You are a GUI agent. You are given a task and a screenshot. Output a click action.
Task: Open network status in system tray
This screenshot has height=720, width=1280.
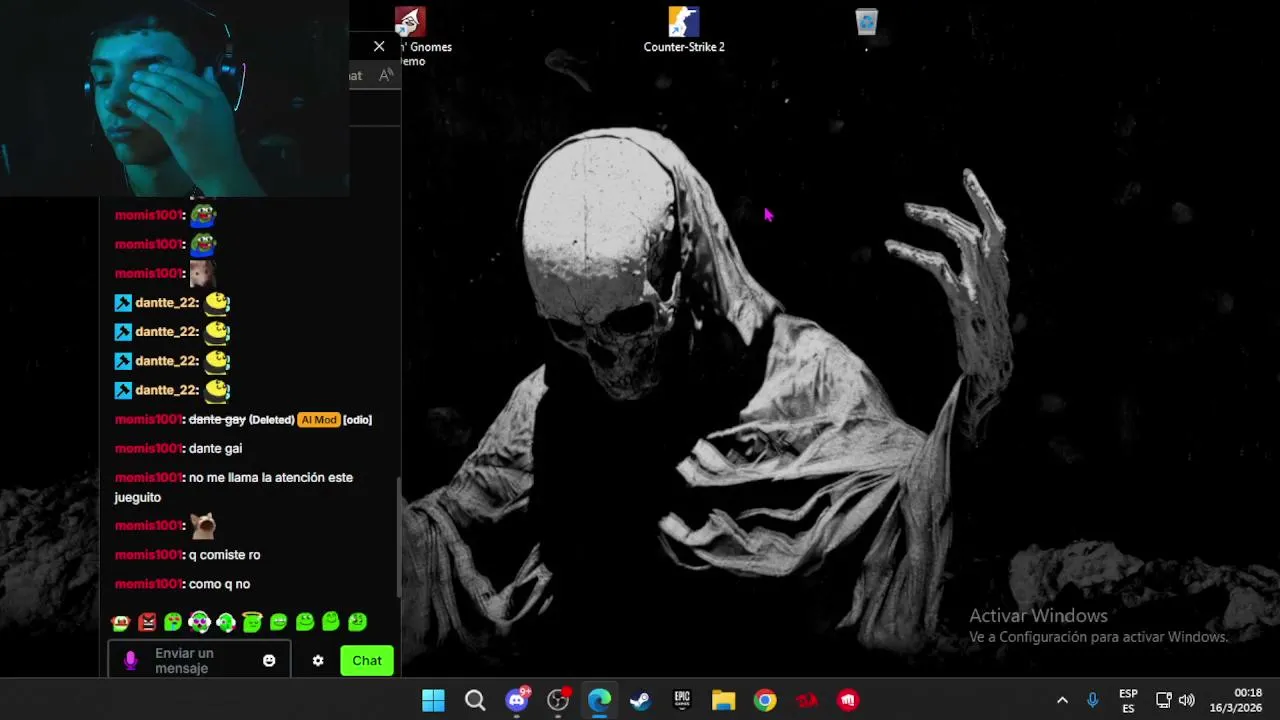(x=1163, y=700)
